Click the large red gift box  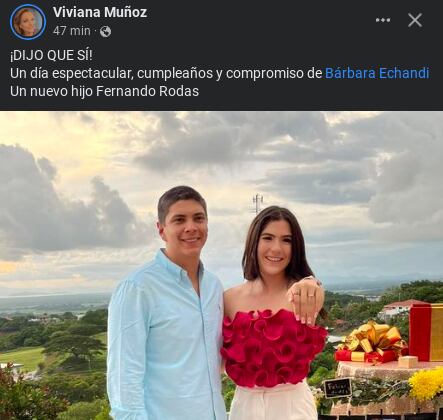click(426, 332)
